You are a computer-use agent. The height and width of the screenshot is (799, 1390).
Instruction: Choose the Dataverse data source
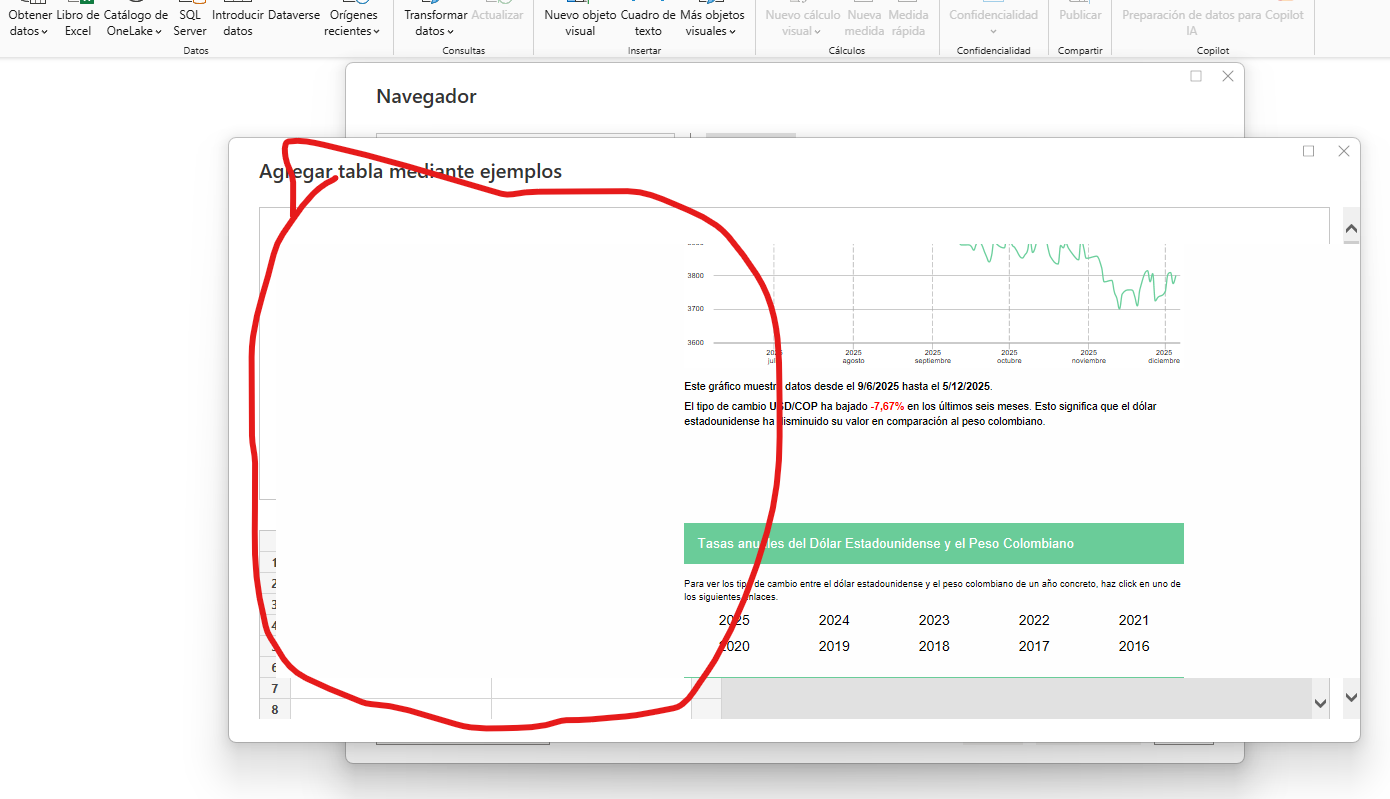pyautogui.click(x=293, y=15)
